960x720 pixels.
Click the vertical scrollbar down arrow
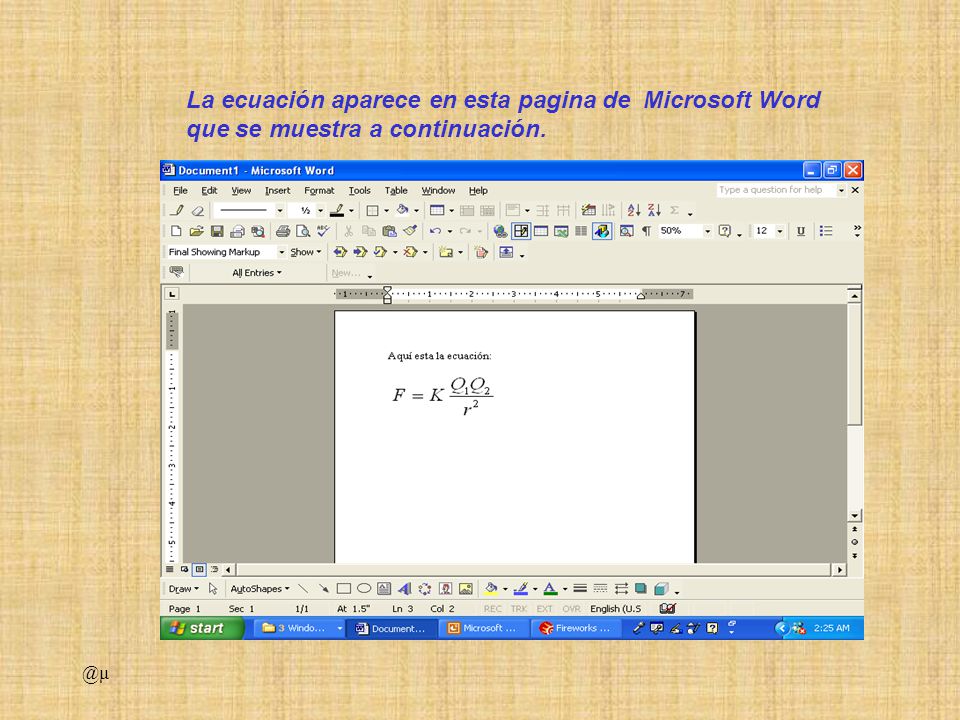click(854, 516)
